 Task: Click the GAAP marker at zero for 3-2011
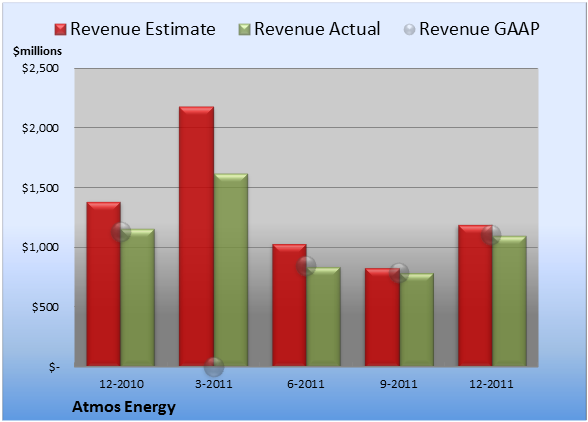[x=214, y=367]
